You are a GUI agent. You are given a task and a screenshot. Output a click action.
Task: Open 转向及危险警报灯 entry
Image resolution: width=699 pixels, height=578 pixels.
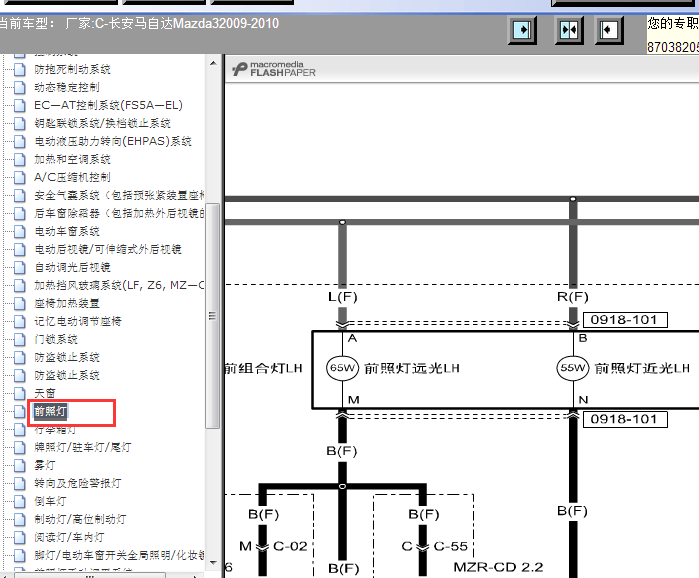click(x=78, y=483)
